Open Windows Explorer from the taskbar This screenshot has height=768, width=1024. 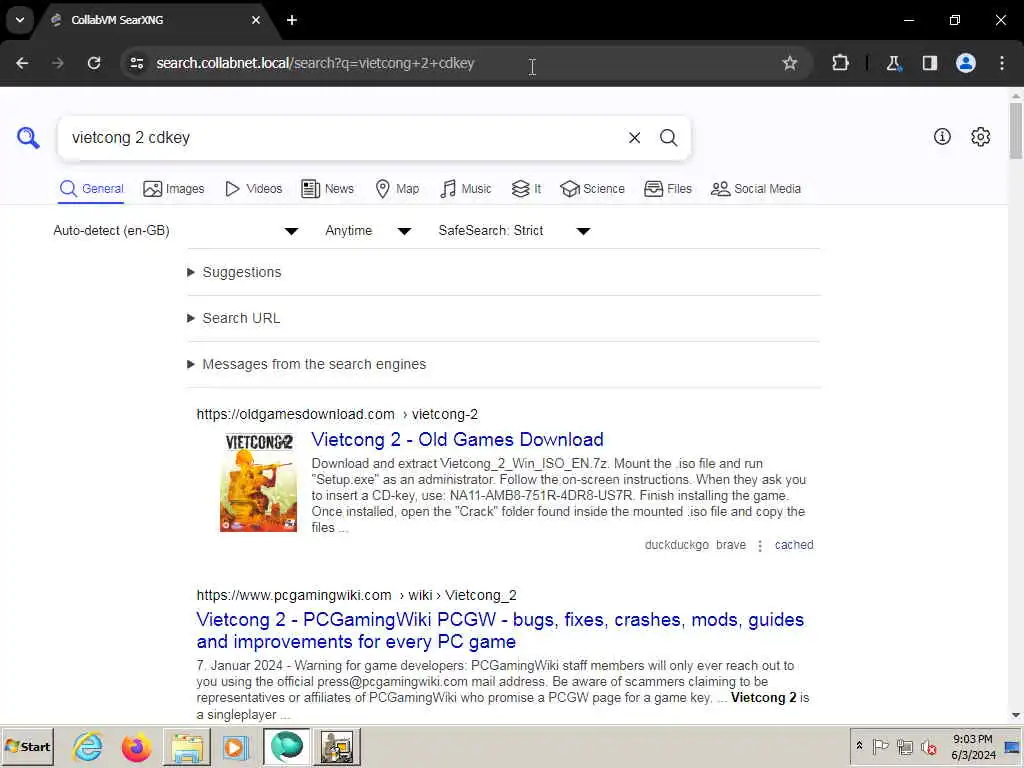click(x=187, y=746)
